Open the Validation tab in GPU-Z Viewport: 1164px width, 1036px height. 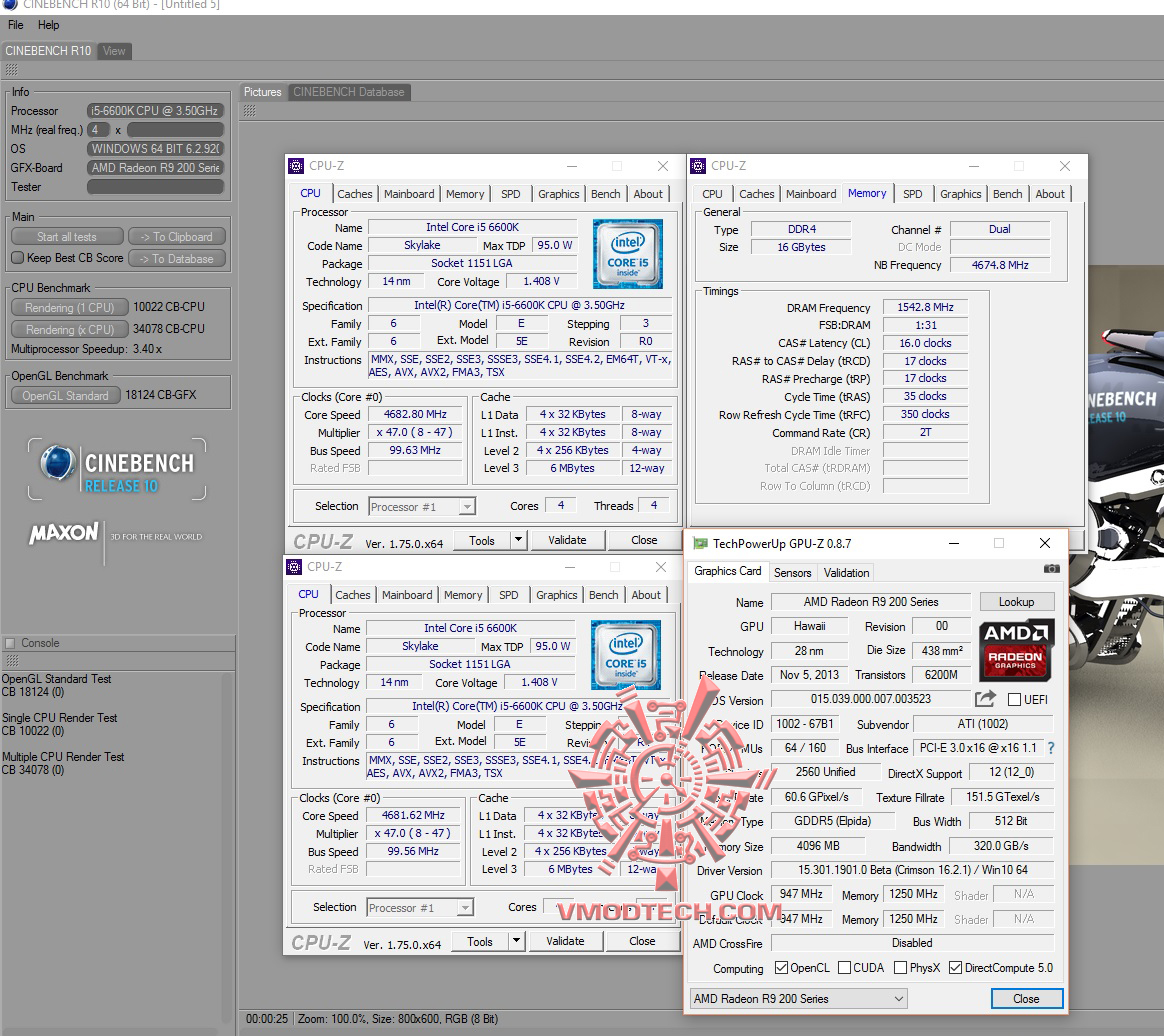846,572
